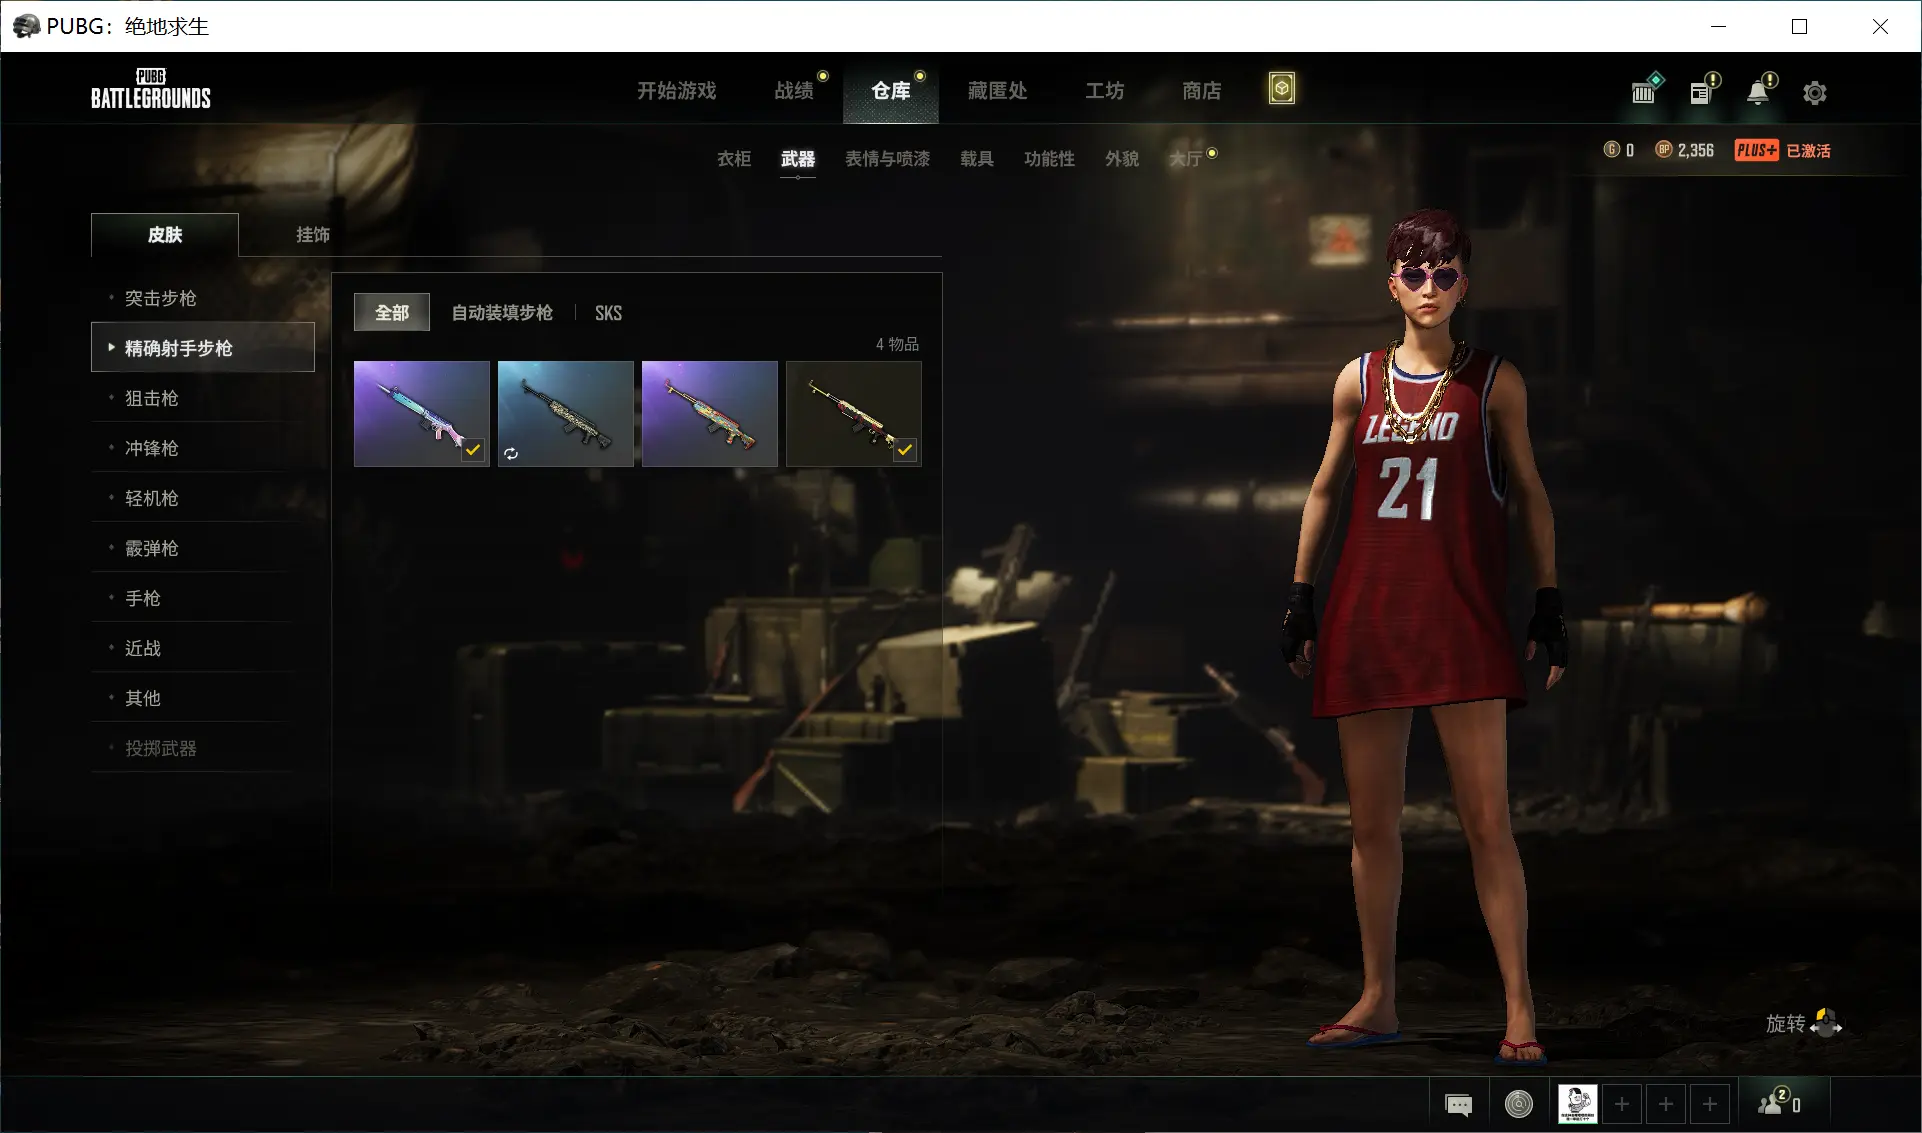Expand 突击步枪 category
Viewport: 1922px width, 1133px height.
(x=202, y=298)
